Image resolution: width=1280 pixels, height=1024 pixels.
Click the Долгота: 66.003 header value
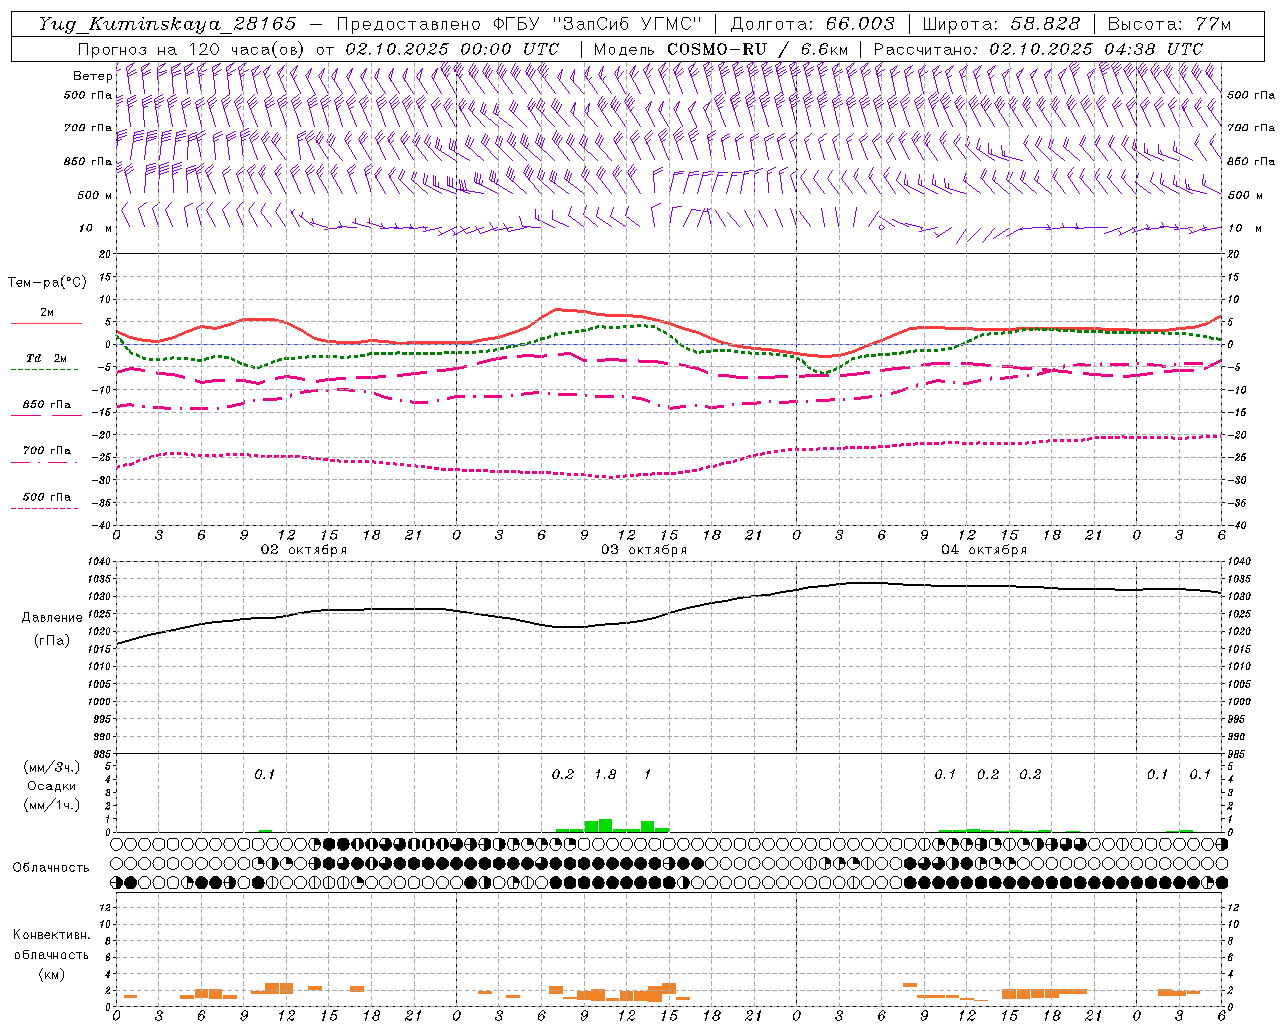(812, 24)
